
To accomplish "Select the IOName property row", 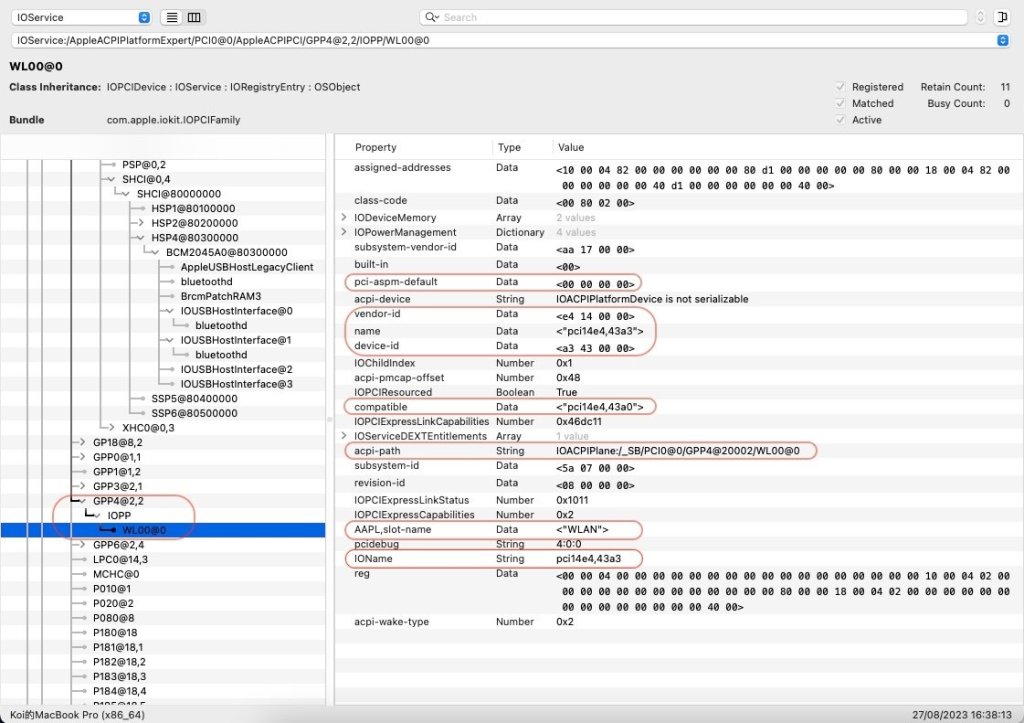I will click(679, 558).
